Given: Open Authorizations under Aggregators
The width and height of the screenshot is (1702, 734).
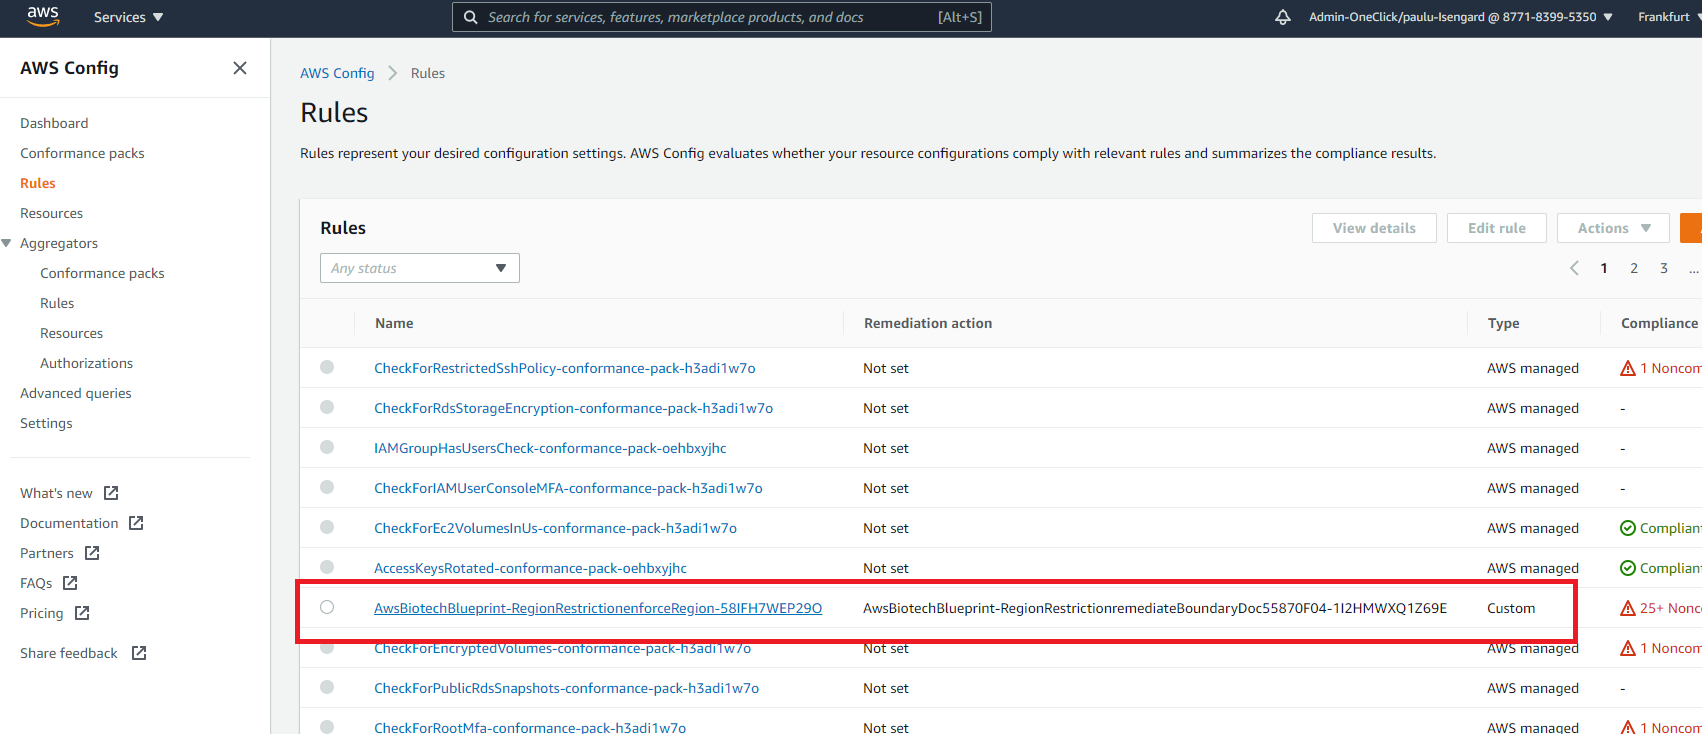Looking at the screenshot, I should tap(86, 363).
